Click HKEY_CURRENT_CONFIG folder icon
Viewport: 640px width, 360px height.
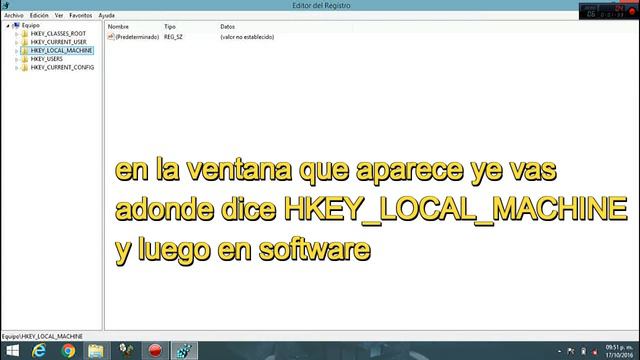pyautogui.click(x=25, y=67)
